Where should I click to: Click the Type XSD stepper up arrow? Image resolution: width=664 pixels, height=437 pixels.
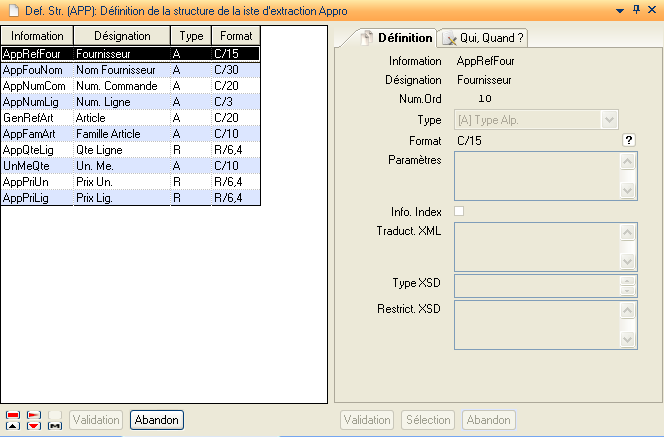(x=628, y=281)
